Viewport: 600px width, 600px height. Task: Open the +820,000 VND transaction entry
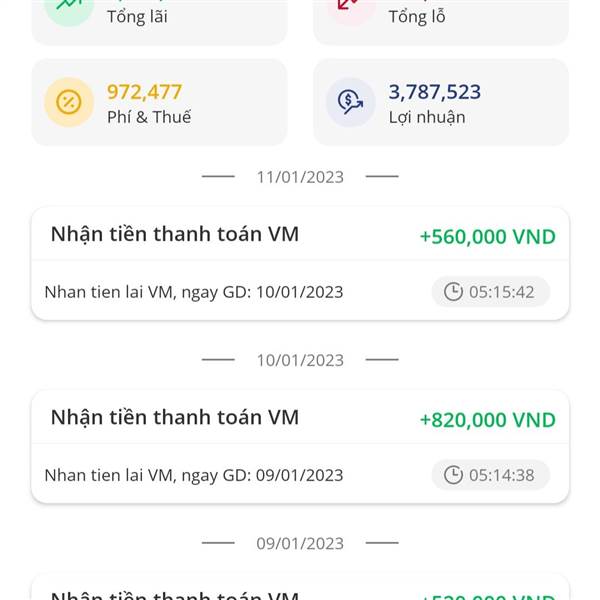point(300,447)
